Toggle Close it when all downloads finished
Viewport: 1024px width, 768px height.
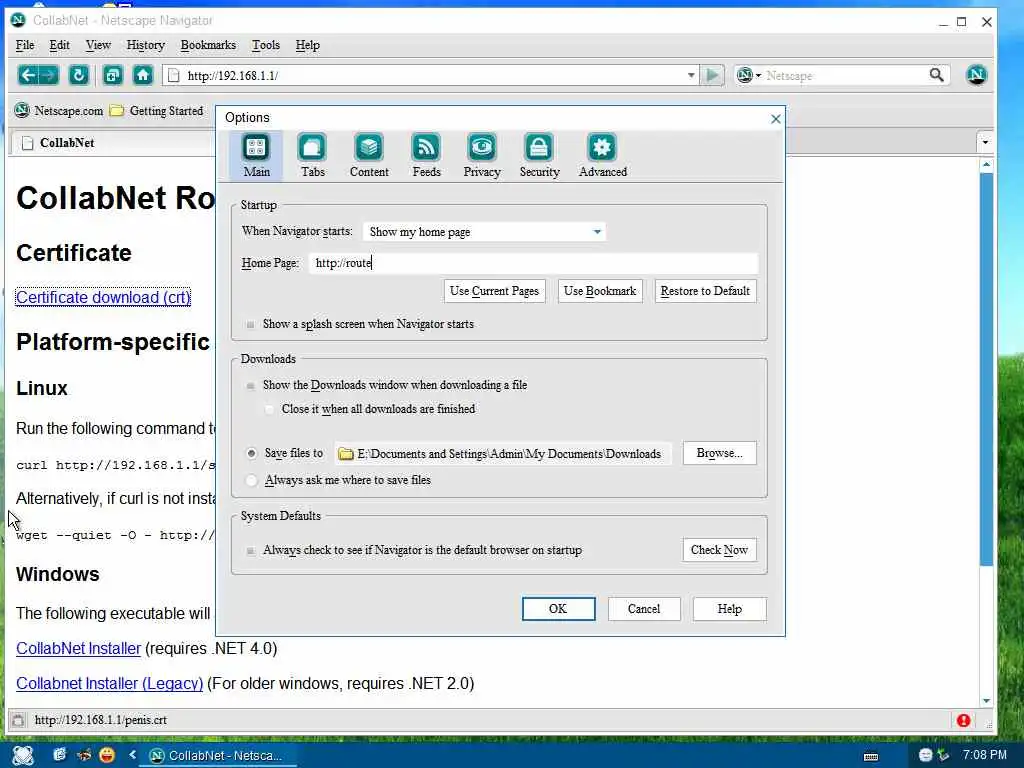click(269, 409)
